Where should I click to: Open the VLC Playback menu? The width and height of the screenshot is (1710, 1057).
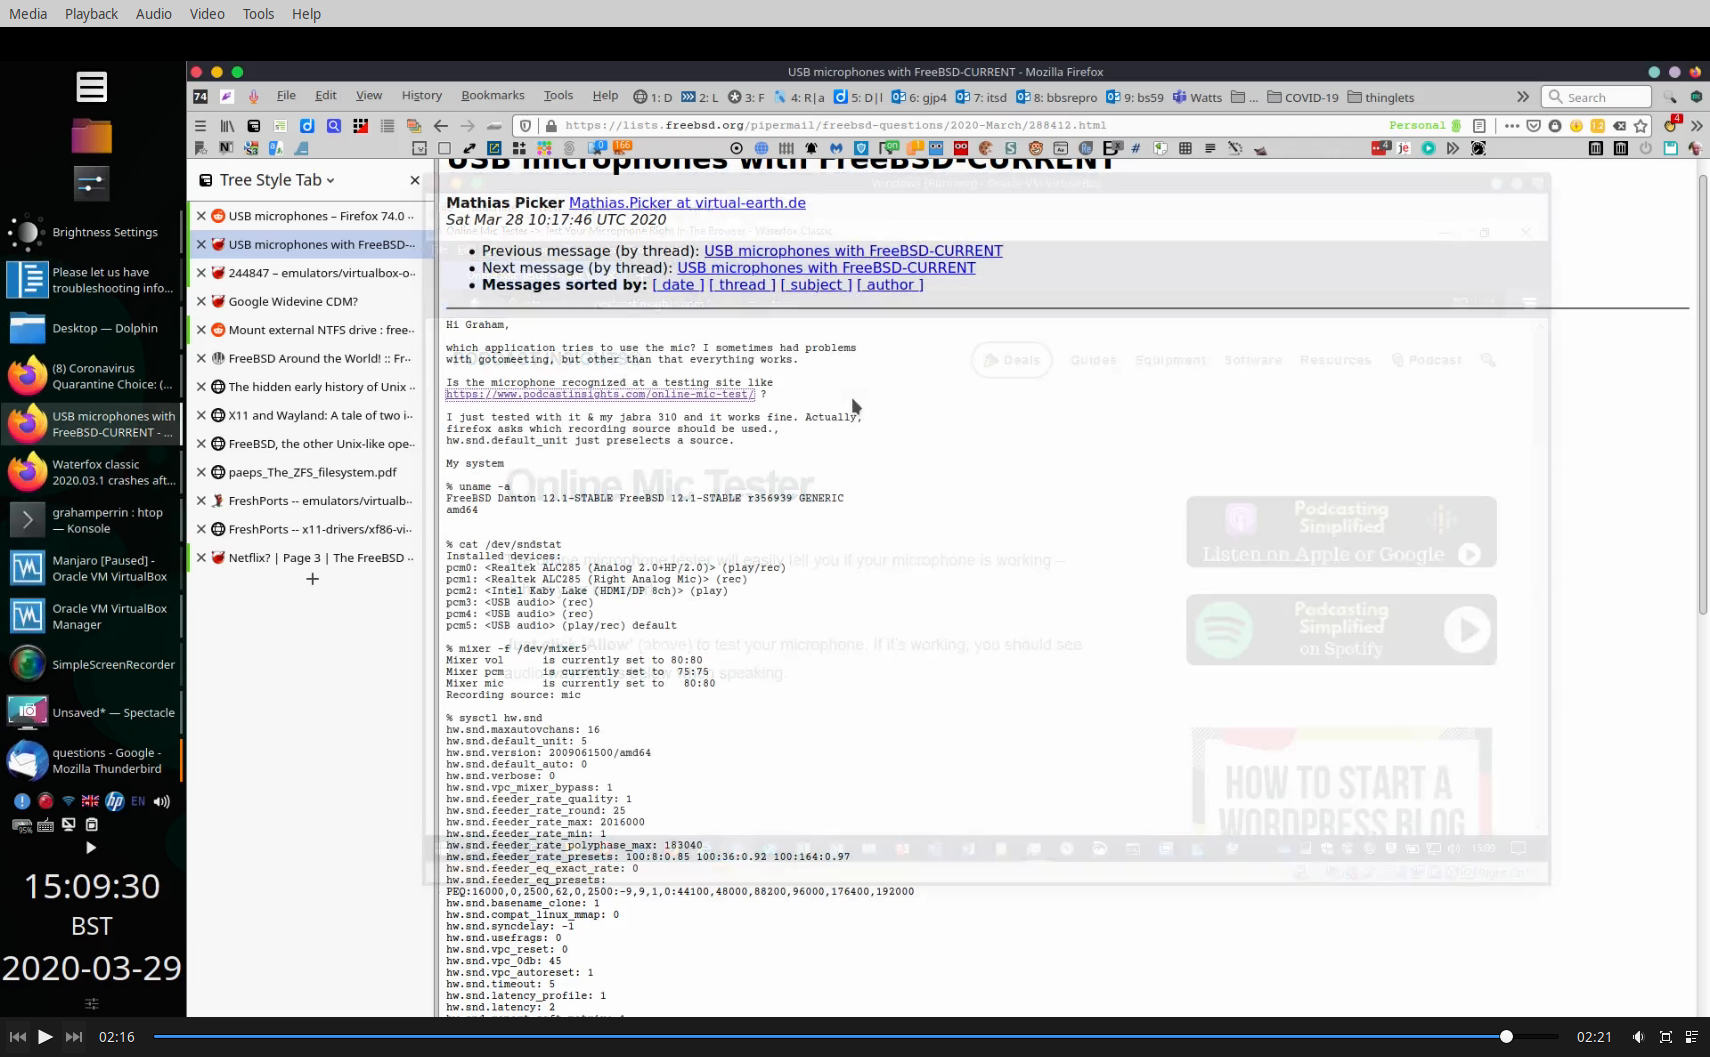(x=91, y=14)
